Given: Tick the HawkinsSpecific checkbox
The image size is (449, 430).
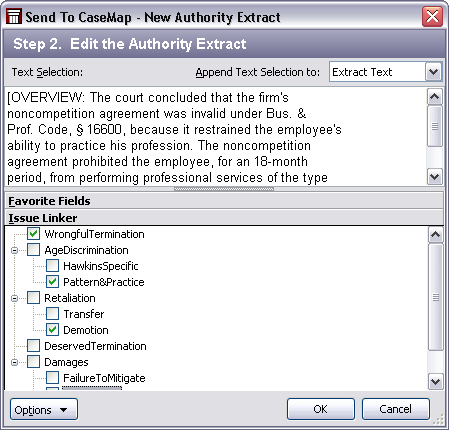Looking at the screenshot, I should click(52, 266).
